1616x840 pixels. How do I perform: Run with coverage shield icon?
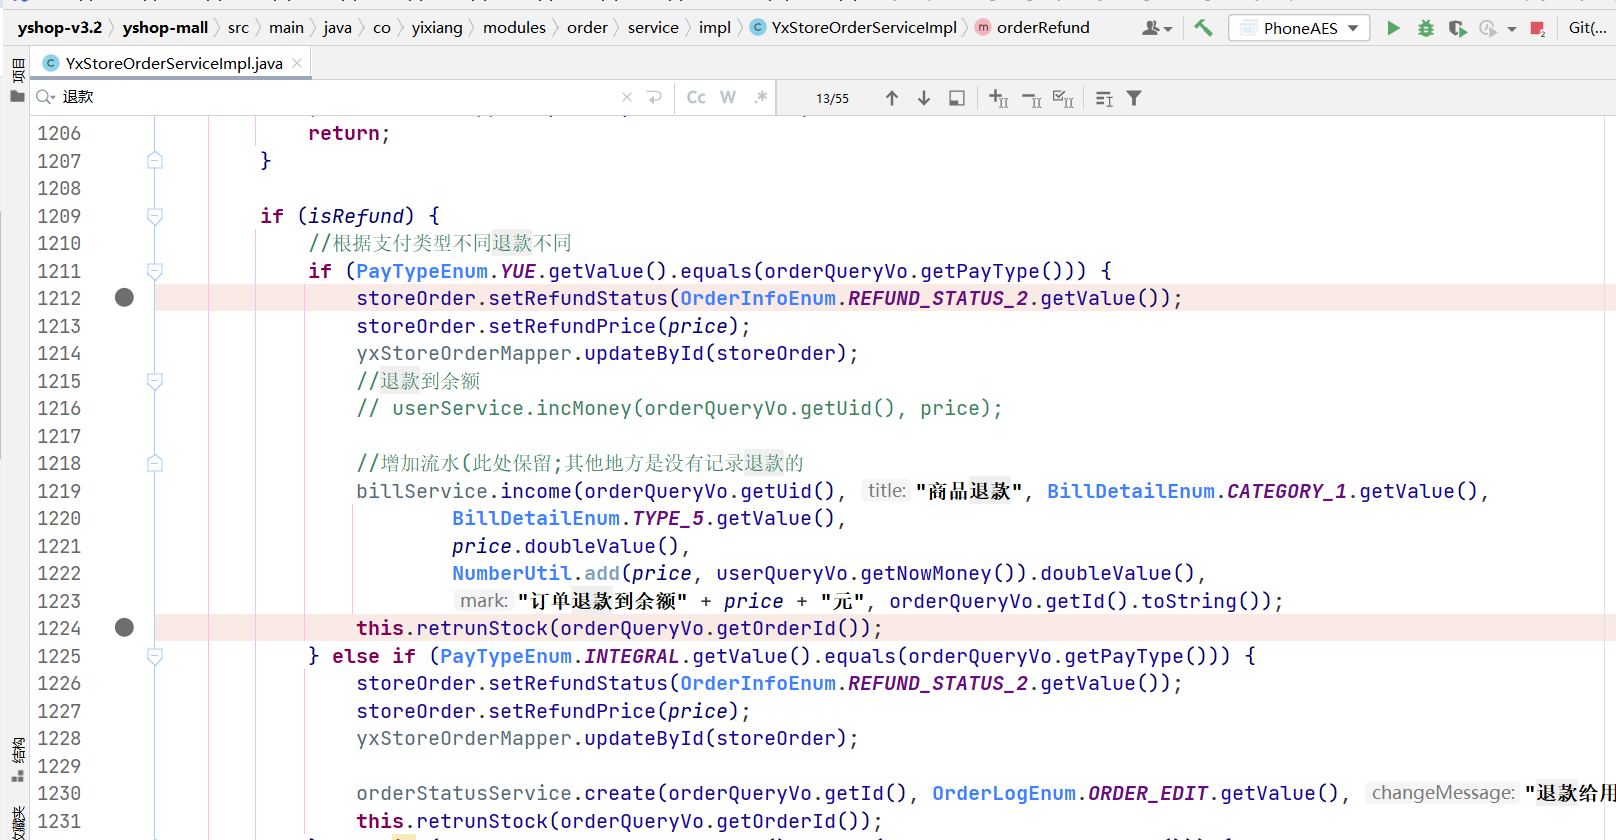[1457, 28]
